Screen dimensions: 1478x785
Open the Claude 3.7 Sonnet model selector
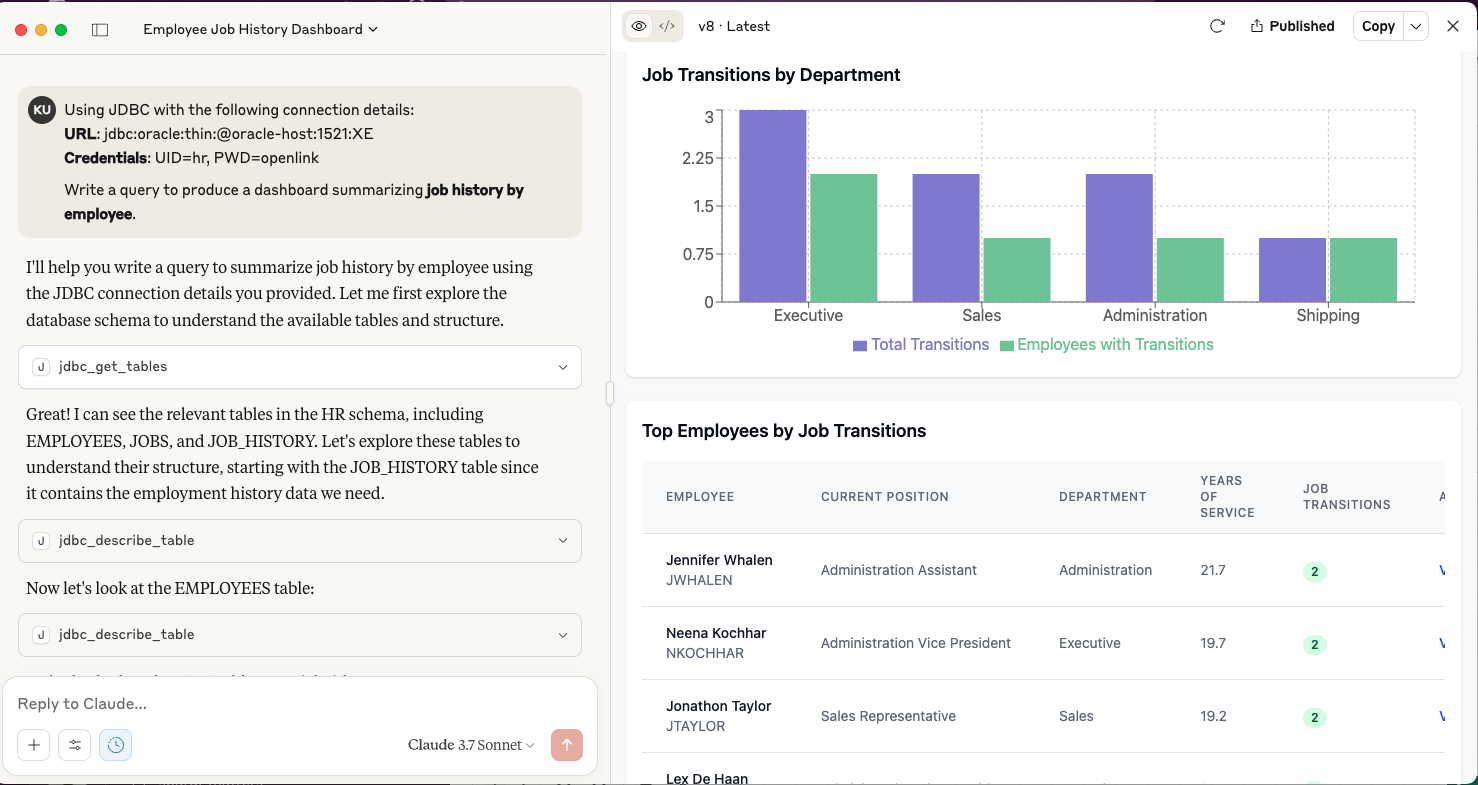[x=471, y=745]
